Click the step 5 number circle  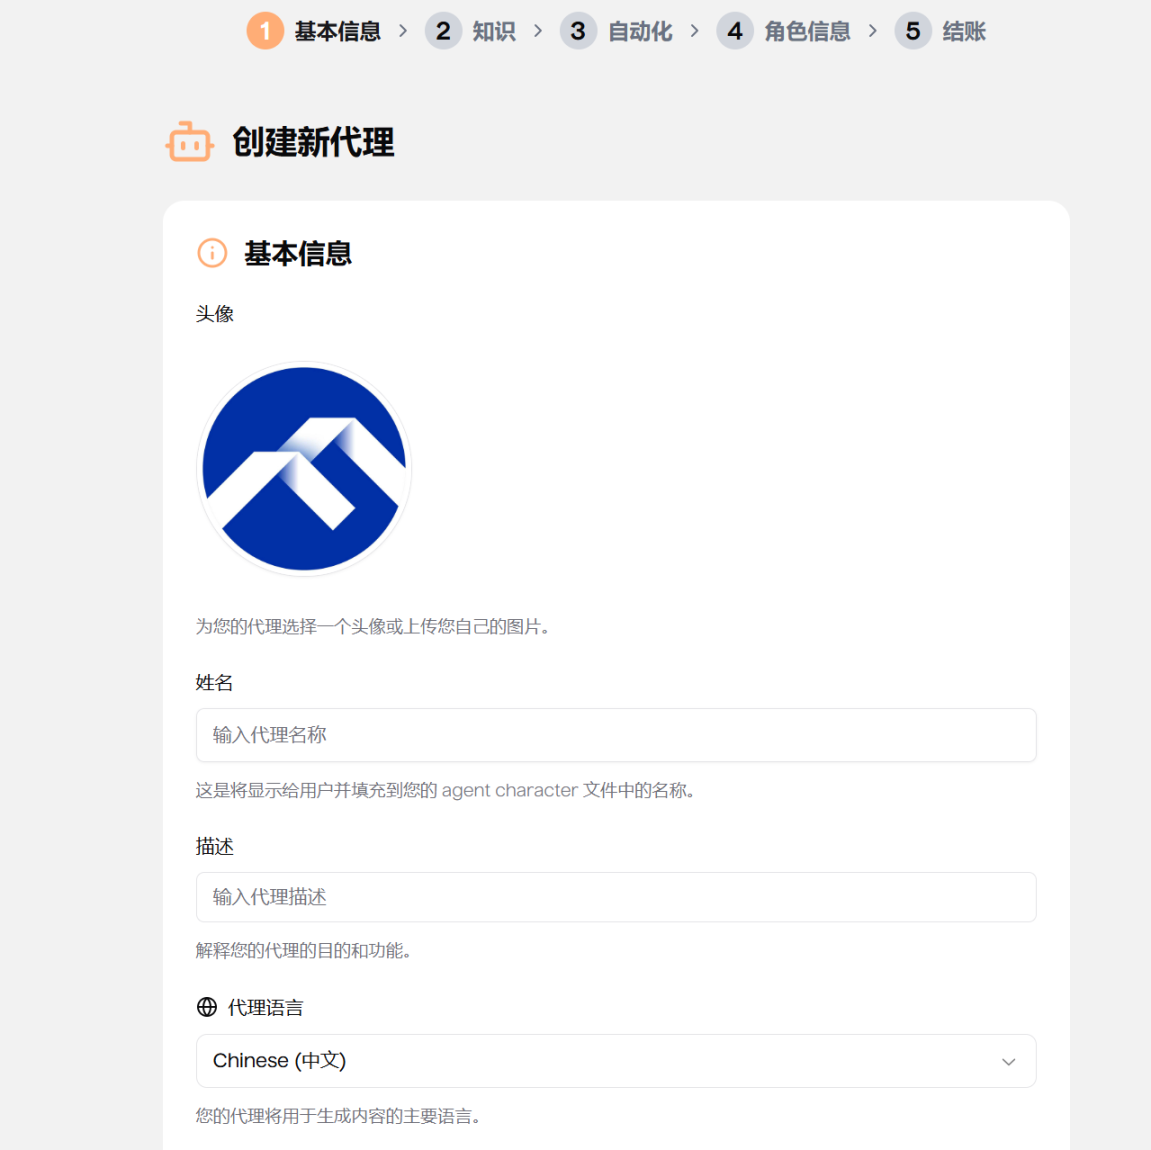(x=912, y=31)
